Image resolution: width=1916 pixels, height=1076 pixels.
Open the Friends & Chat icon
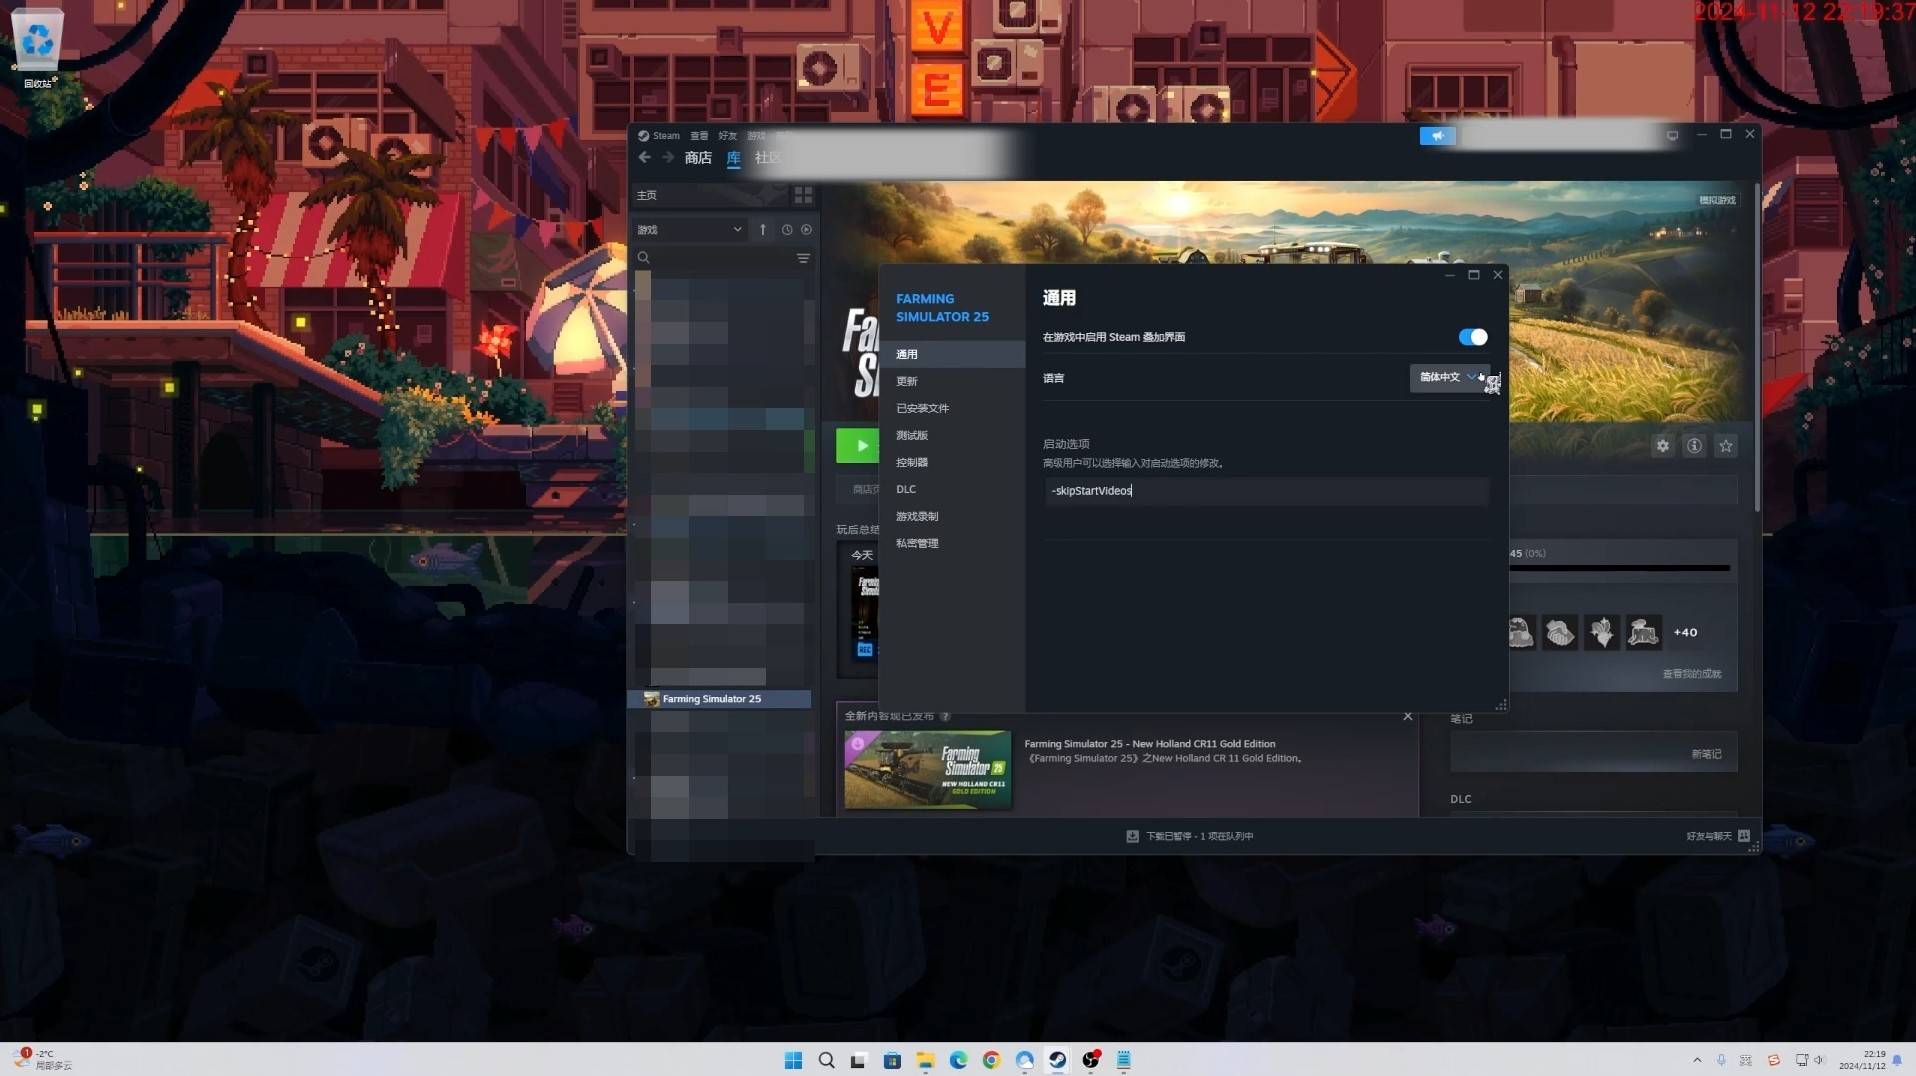pyautogui.click(x=1744, y=836)
